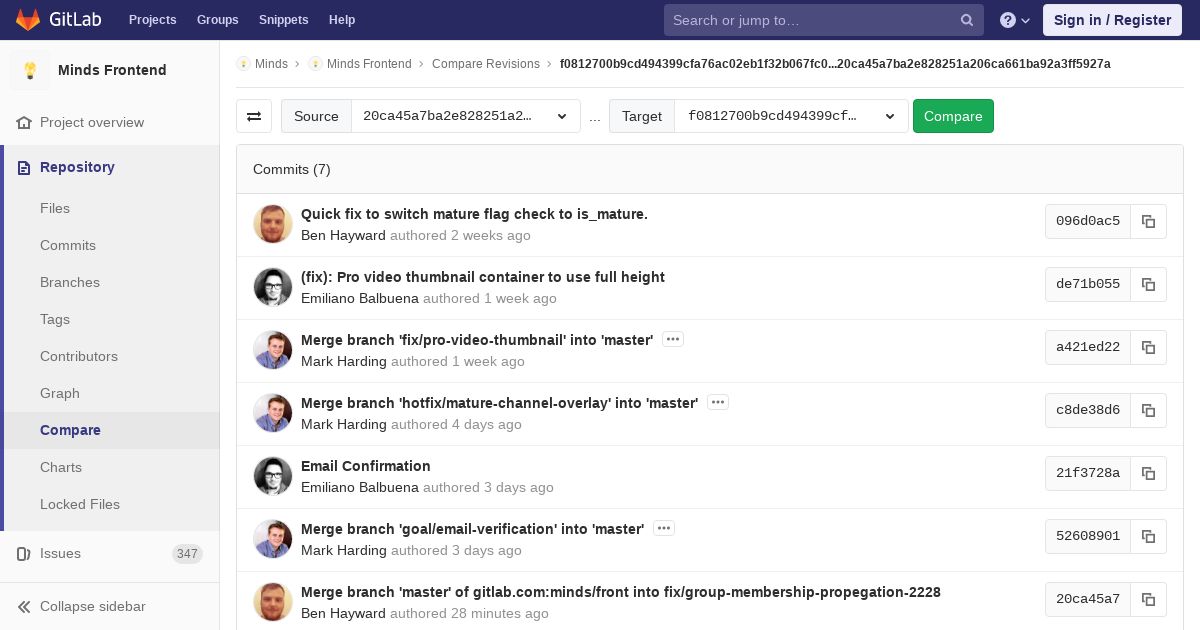Click the Minds breadcrumb icon
Image resolution: width=1200 pixels, height=630 pixels.
(x=243, y=64)
